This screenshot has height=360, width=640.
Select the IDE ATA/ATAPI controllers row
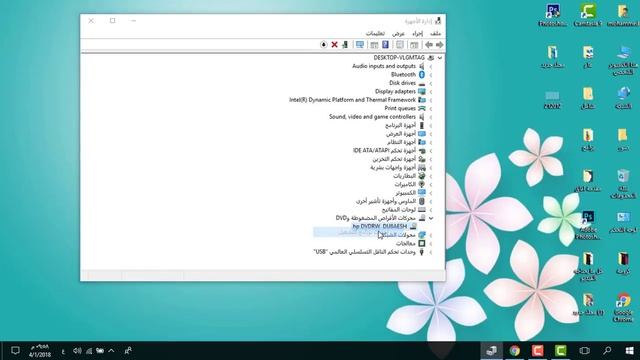click(384, 151)
